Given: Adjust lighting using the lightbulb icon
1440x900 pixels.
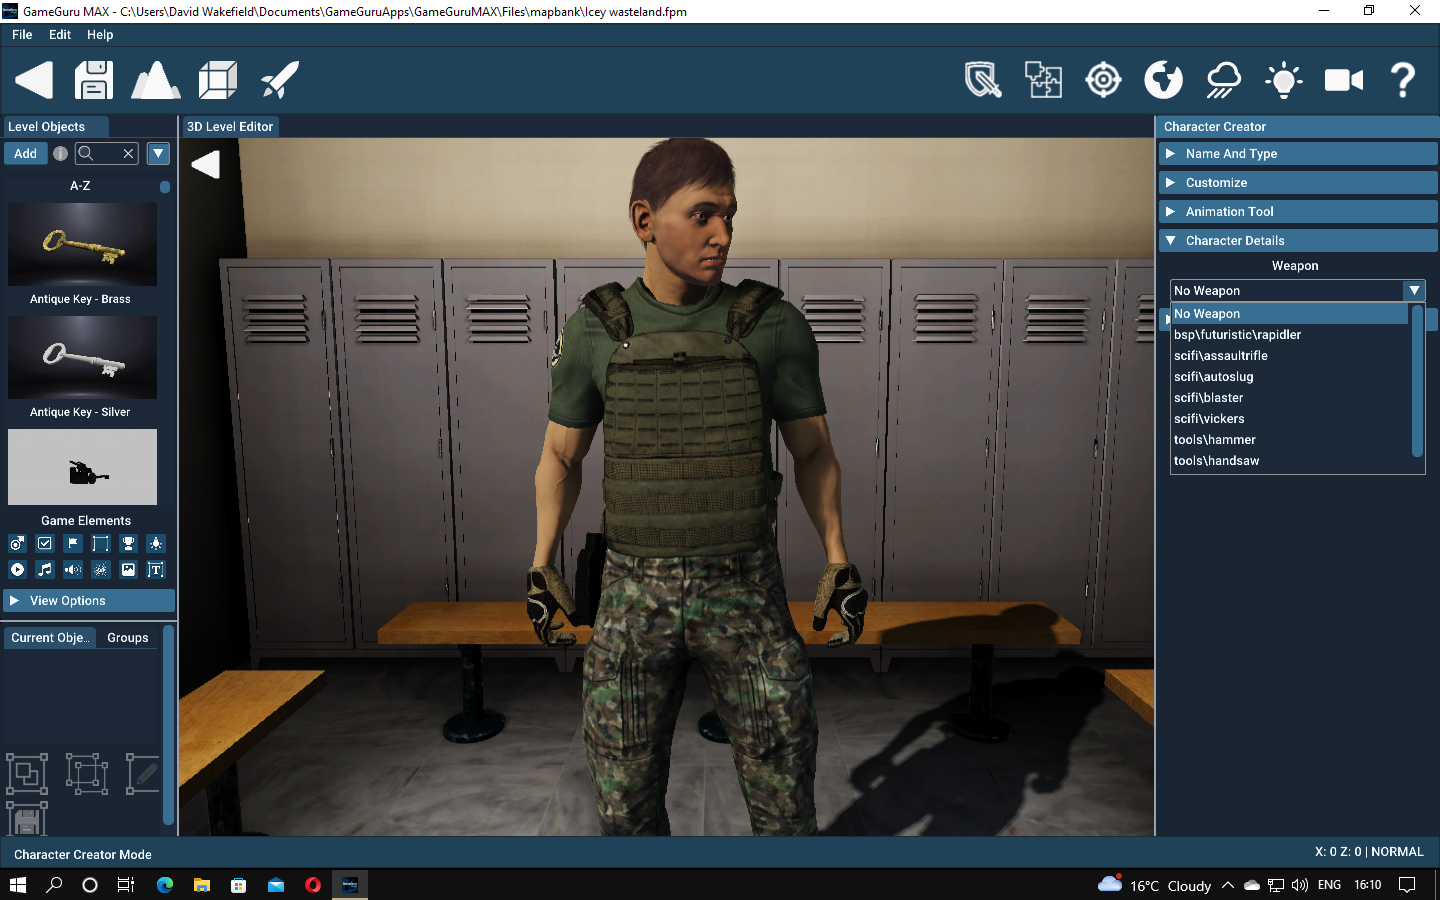Looking at the screenshot, I should coord(1283,80).
